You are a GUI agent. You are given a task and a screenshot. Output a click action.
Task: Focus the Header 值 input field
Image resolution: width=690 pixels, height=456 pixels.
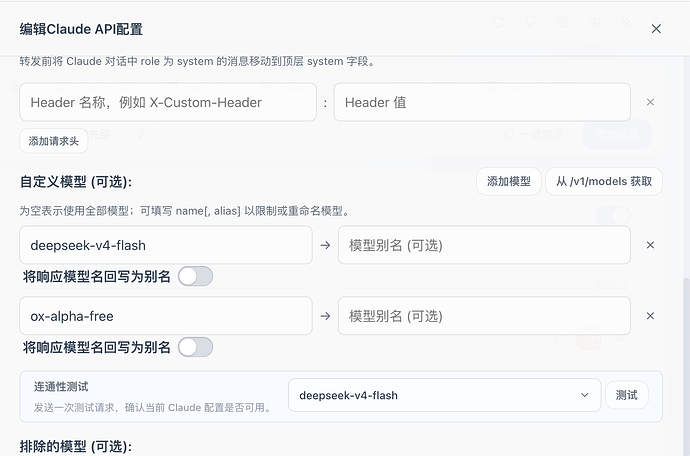[482, 102]
